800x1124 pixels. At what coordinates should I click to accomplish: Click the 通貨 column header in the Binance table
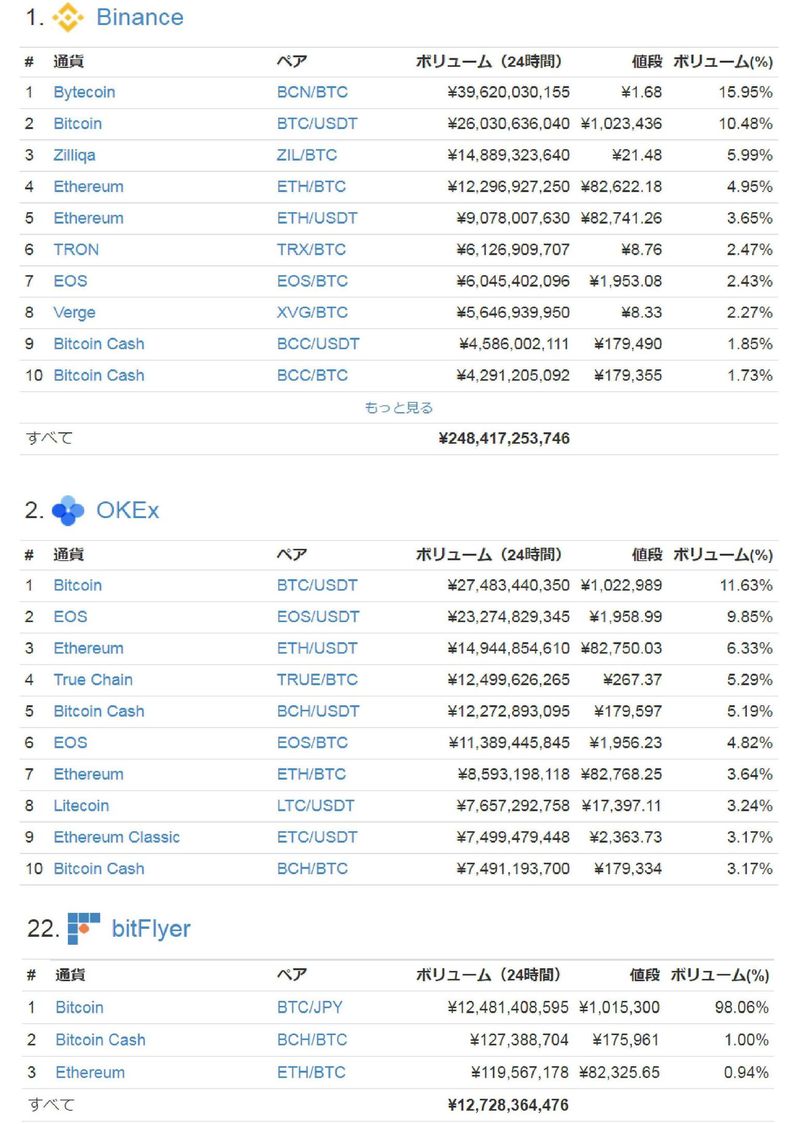[x=68, y=62]
